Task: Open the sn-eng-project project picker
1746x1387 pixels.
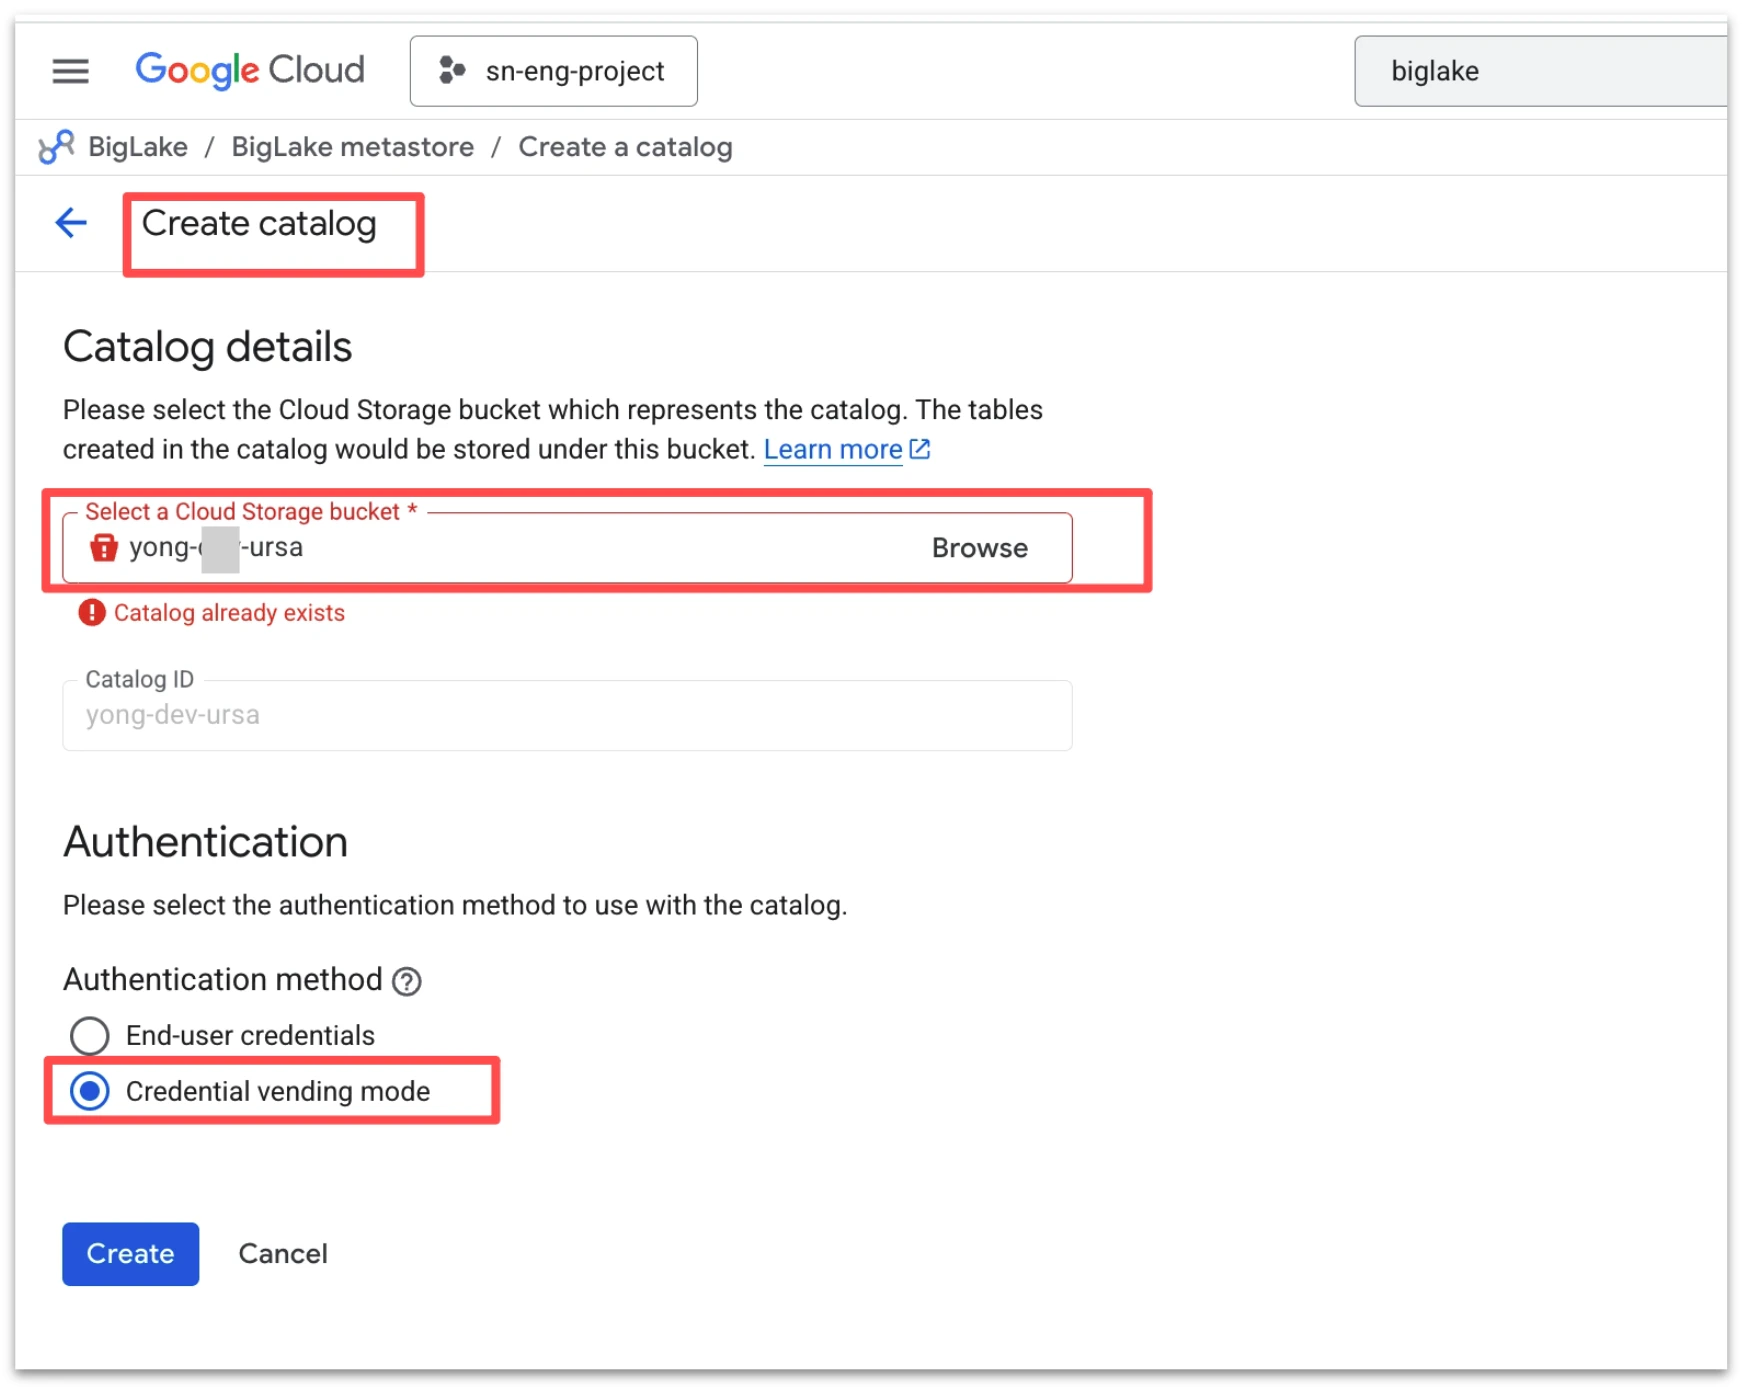Action: 553,71
